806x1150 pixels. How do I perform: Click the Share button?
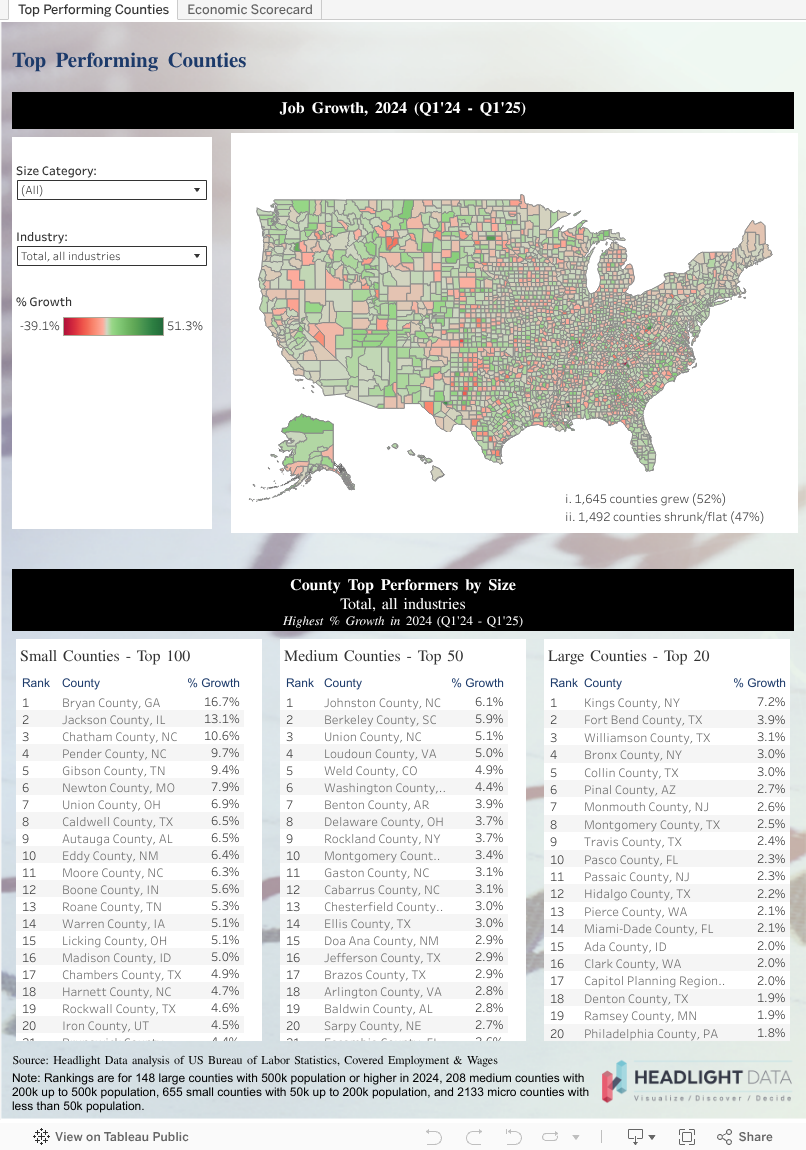(x=744, y=1137)
